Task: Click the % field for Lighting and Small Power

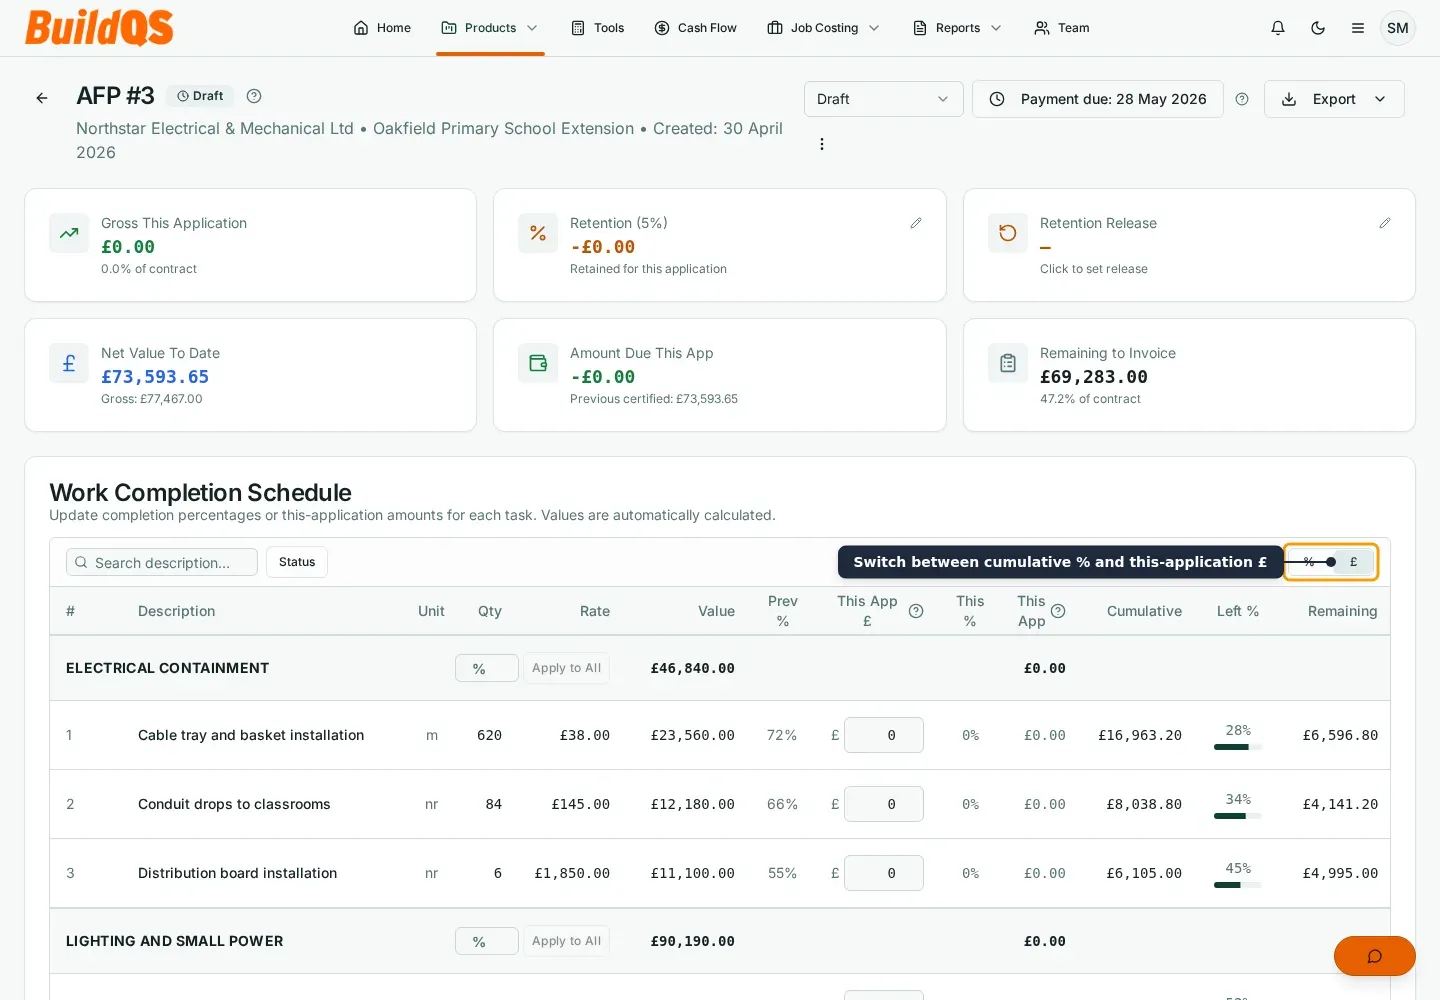Action: 487,941
